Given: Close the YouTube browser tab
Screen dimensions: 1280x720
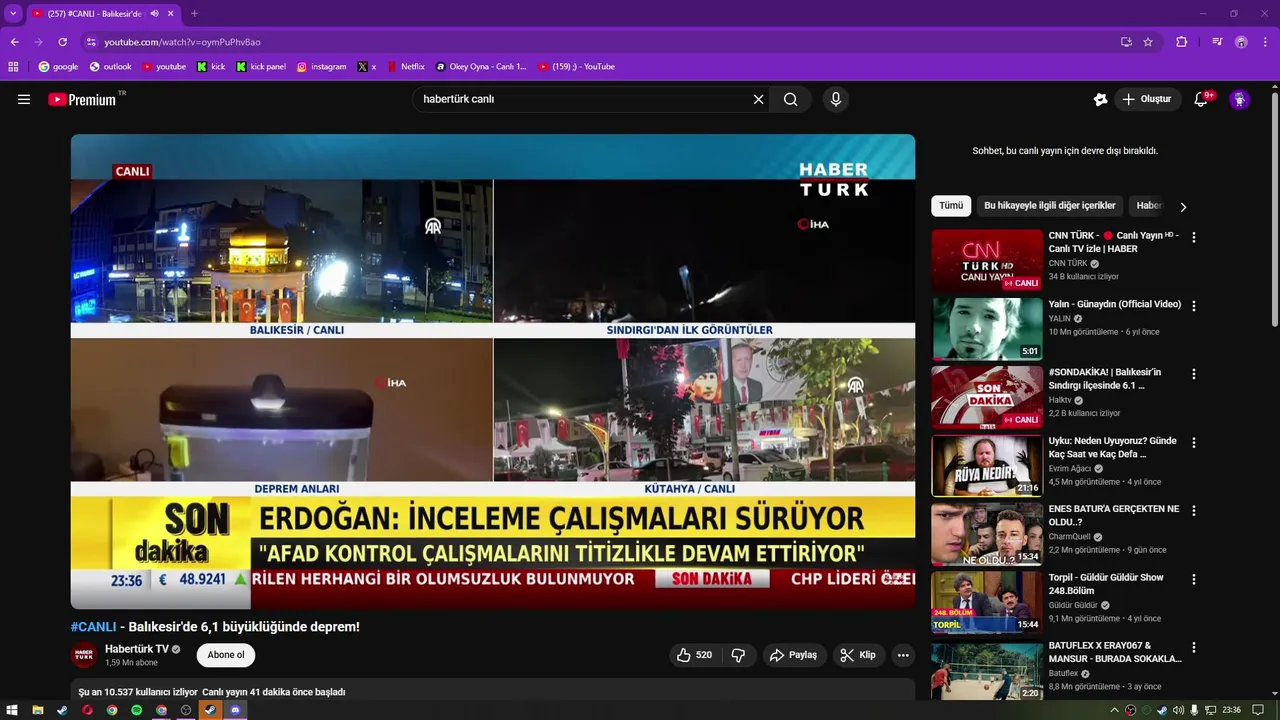Looking at the screenshot, I should pos(171,14).
